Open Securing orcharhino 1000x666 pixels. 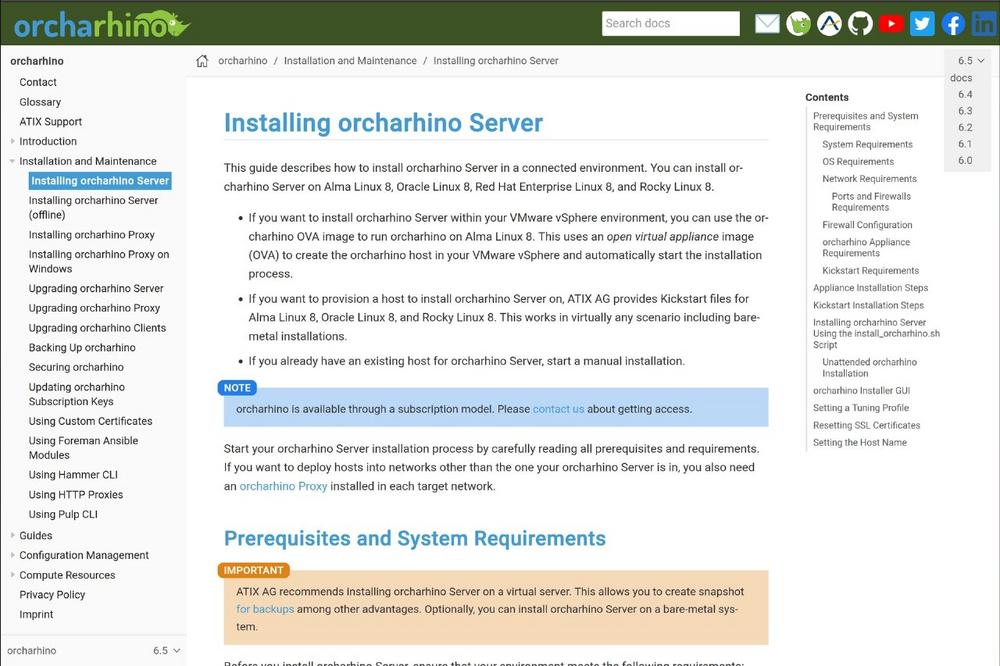point(76,367)
